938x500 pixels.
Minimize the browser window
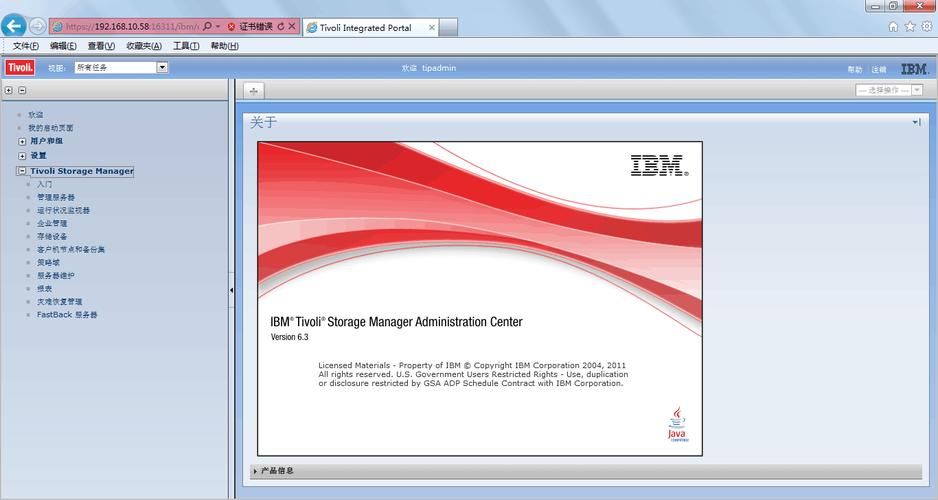[876, 6]
